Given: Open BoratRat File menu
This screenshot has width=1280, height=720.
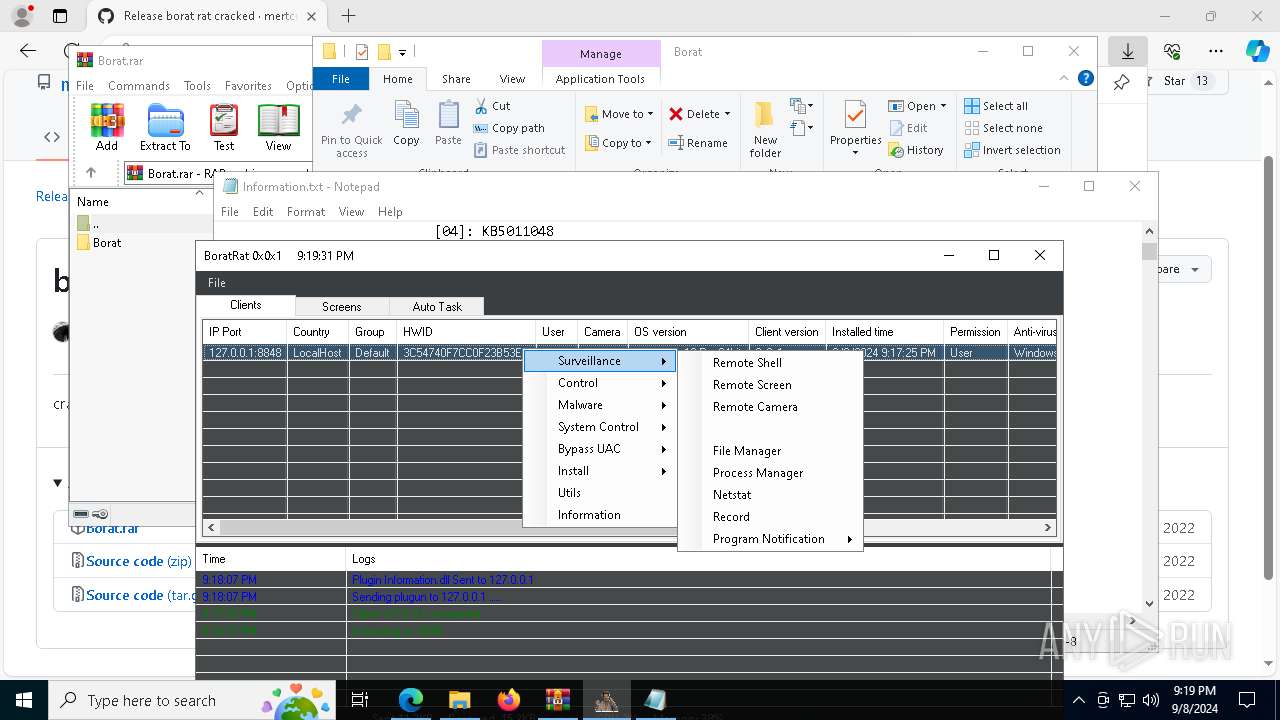Looking at the screenshot, I should [x=216, y=283].
